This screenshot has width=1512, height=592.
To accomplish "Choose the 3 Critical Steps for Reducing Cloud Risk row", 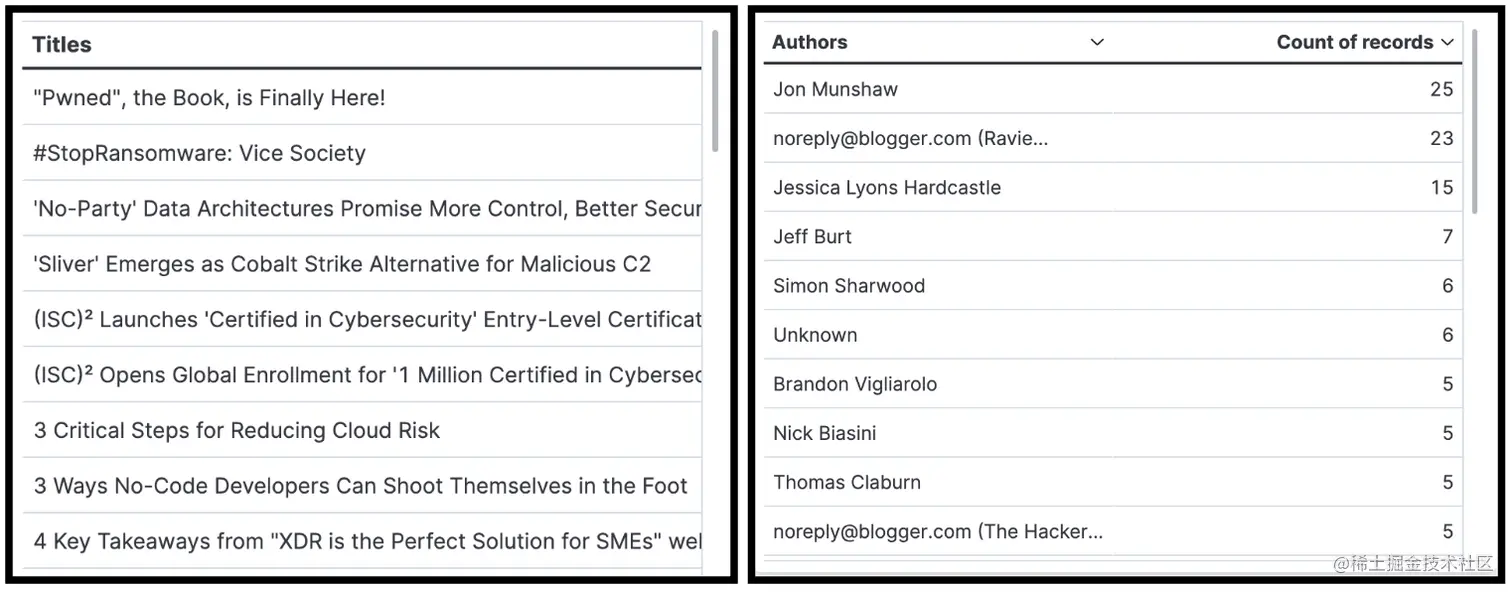I will click(x=362, y=430).
